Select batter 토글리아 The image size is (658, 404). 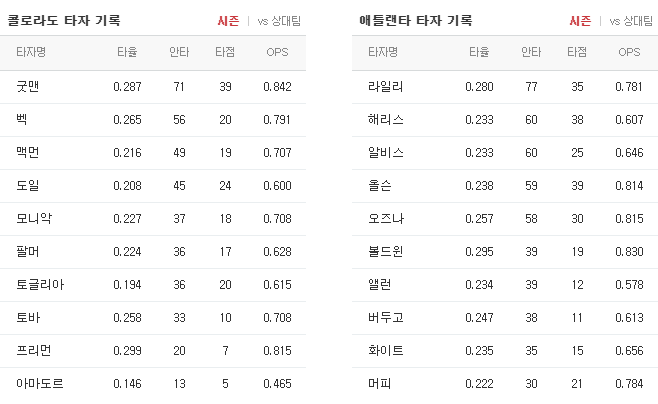[40, 285]
